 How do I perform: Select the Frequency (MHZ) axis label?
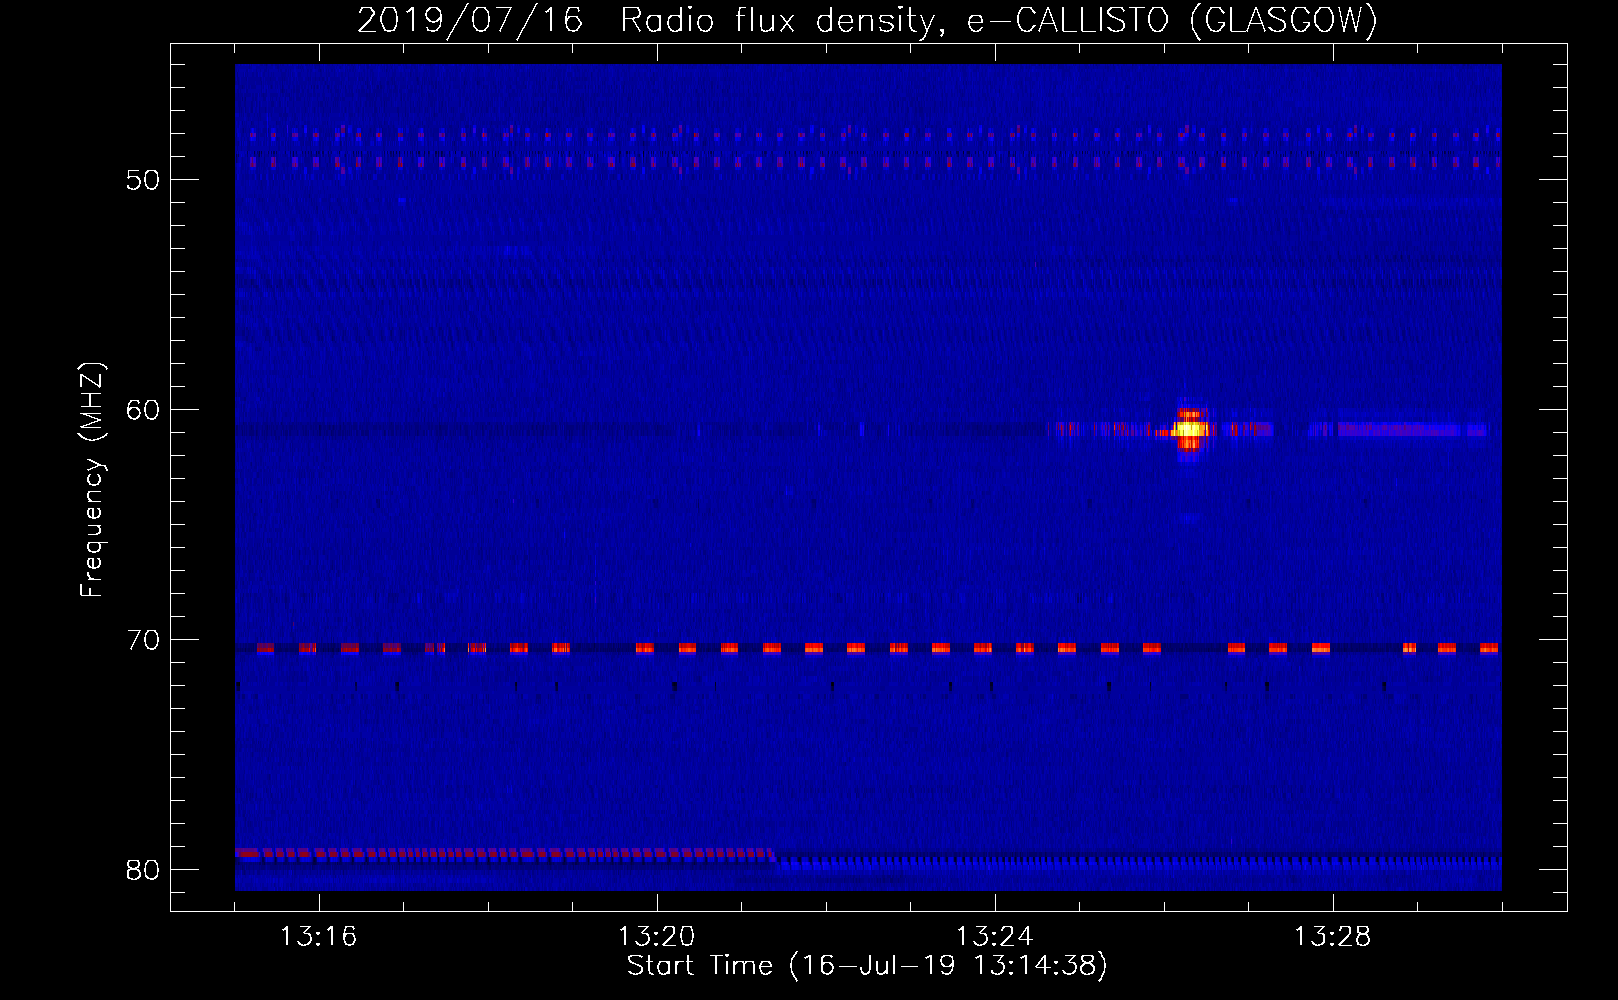pyautogui.click(x=91, y=480)
